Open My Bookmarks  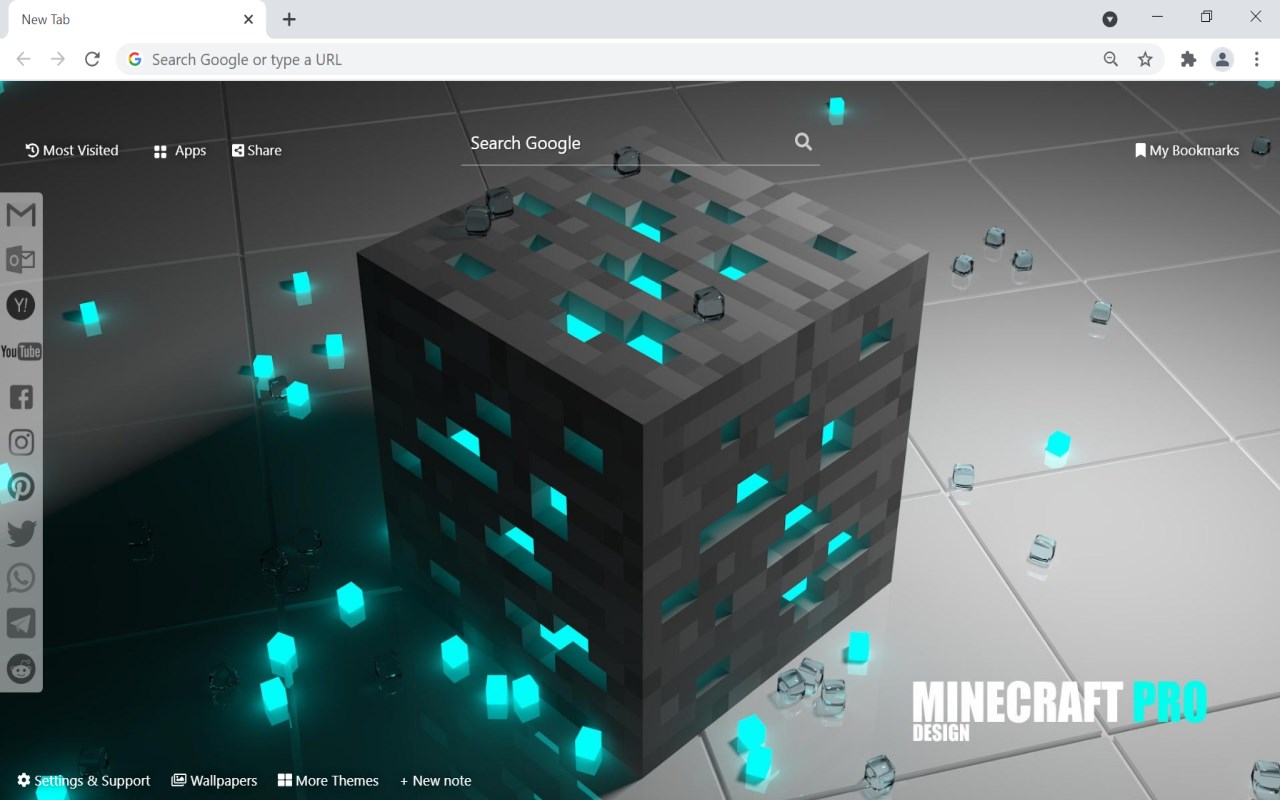click(x=1187, y=150)
